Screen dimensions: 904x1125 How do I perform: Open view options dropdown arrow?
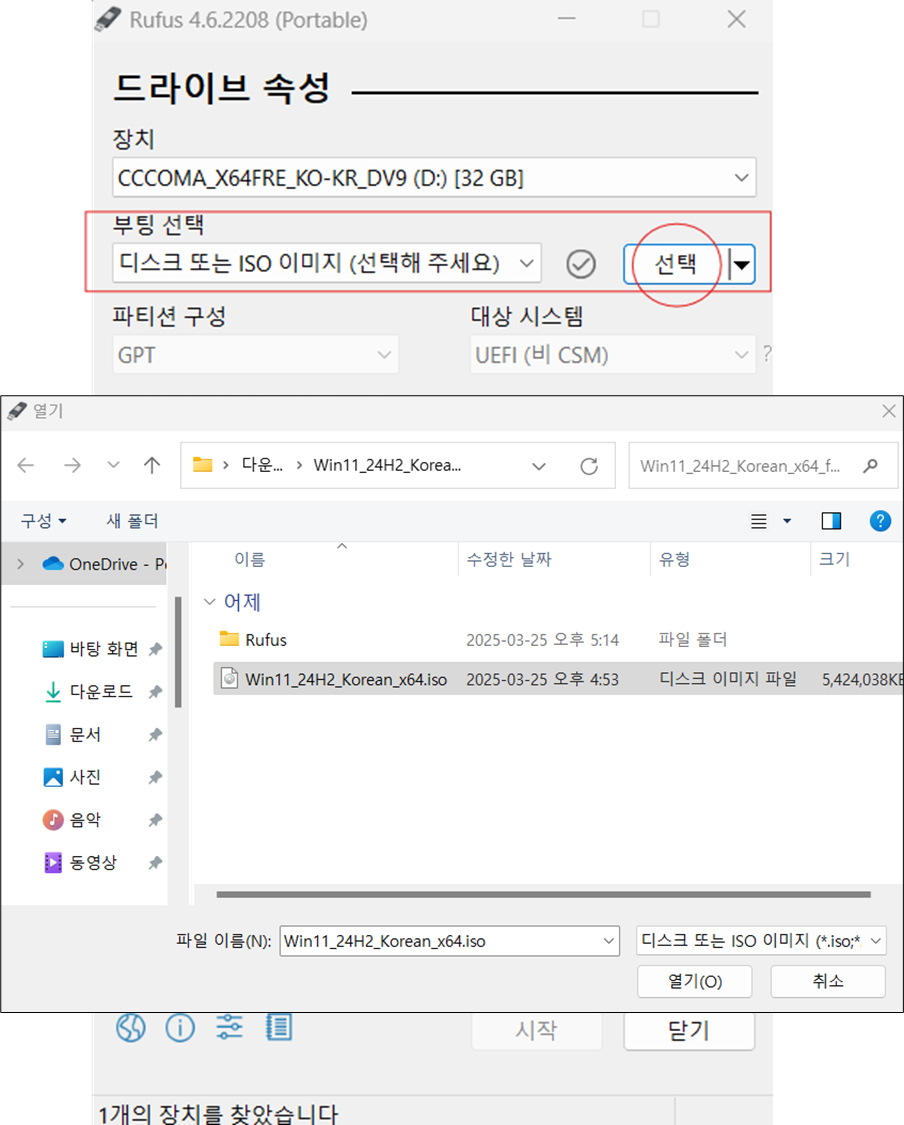click(x=787, y=521)
